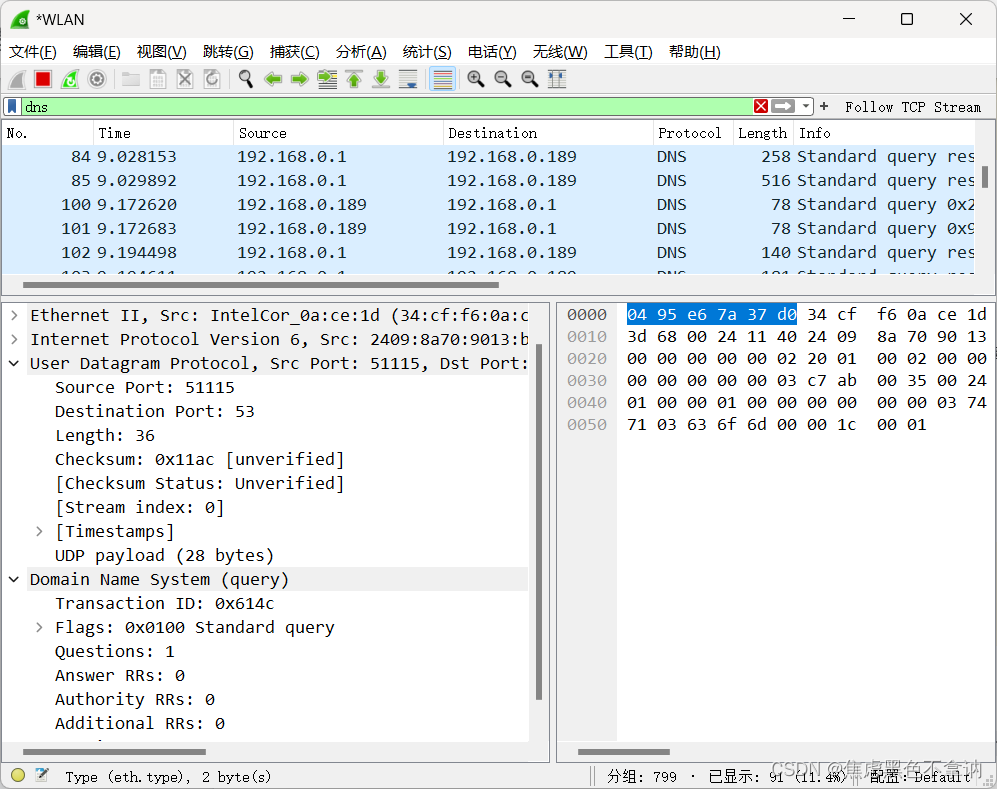Screen dimensions: 997x789
Task: Expand the Internet Protocol Version 6 node
Action: coord(15,340)
